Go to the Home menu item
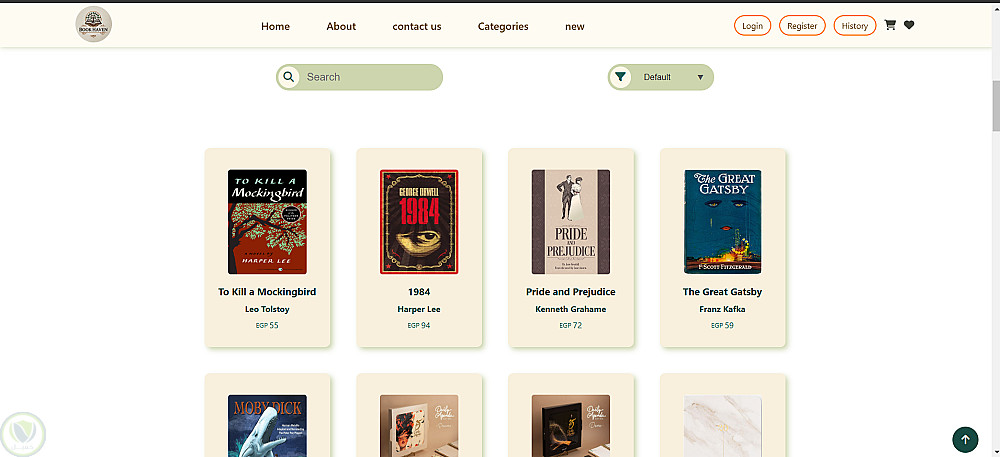 pyautogui.click(x=276, y=26)
